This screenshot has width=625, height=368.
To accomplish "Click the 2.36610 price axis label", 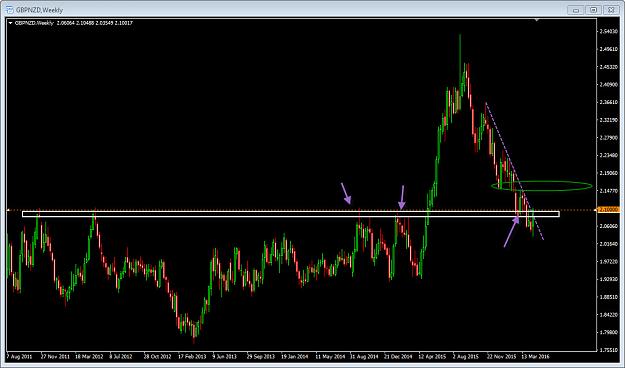I will [x=608, y=102].
